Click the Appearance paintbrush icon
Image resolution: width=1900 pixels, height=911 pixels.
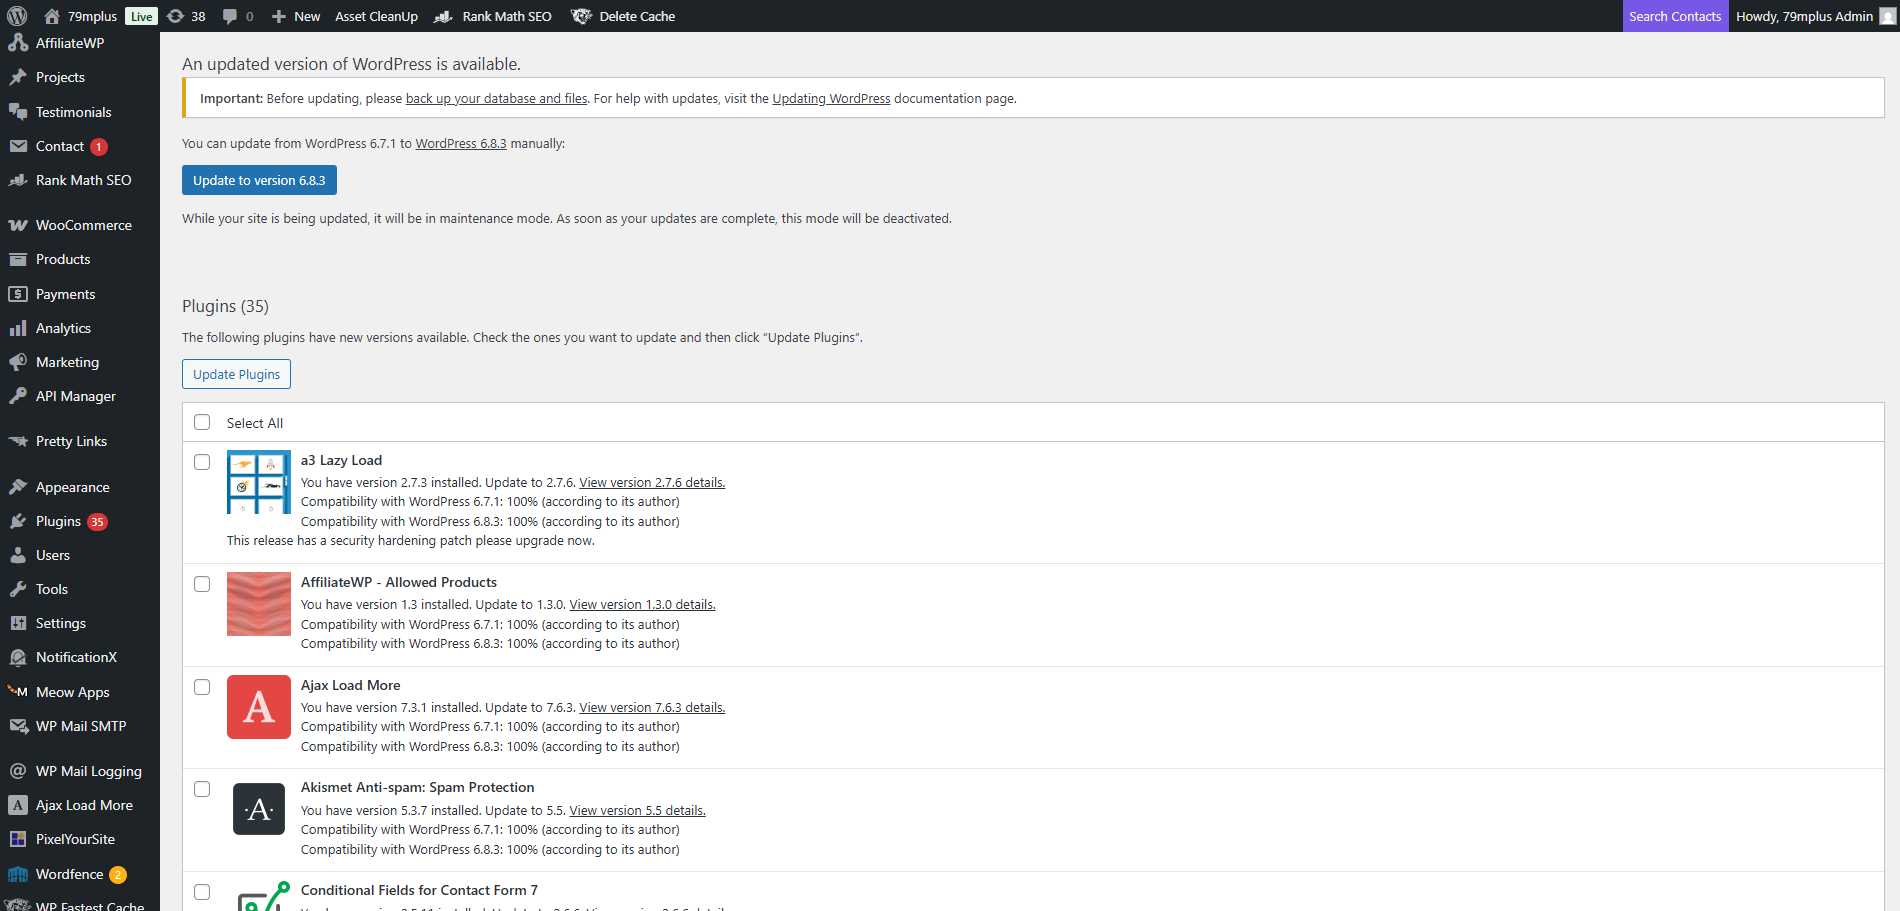pos(18,487)
